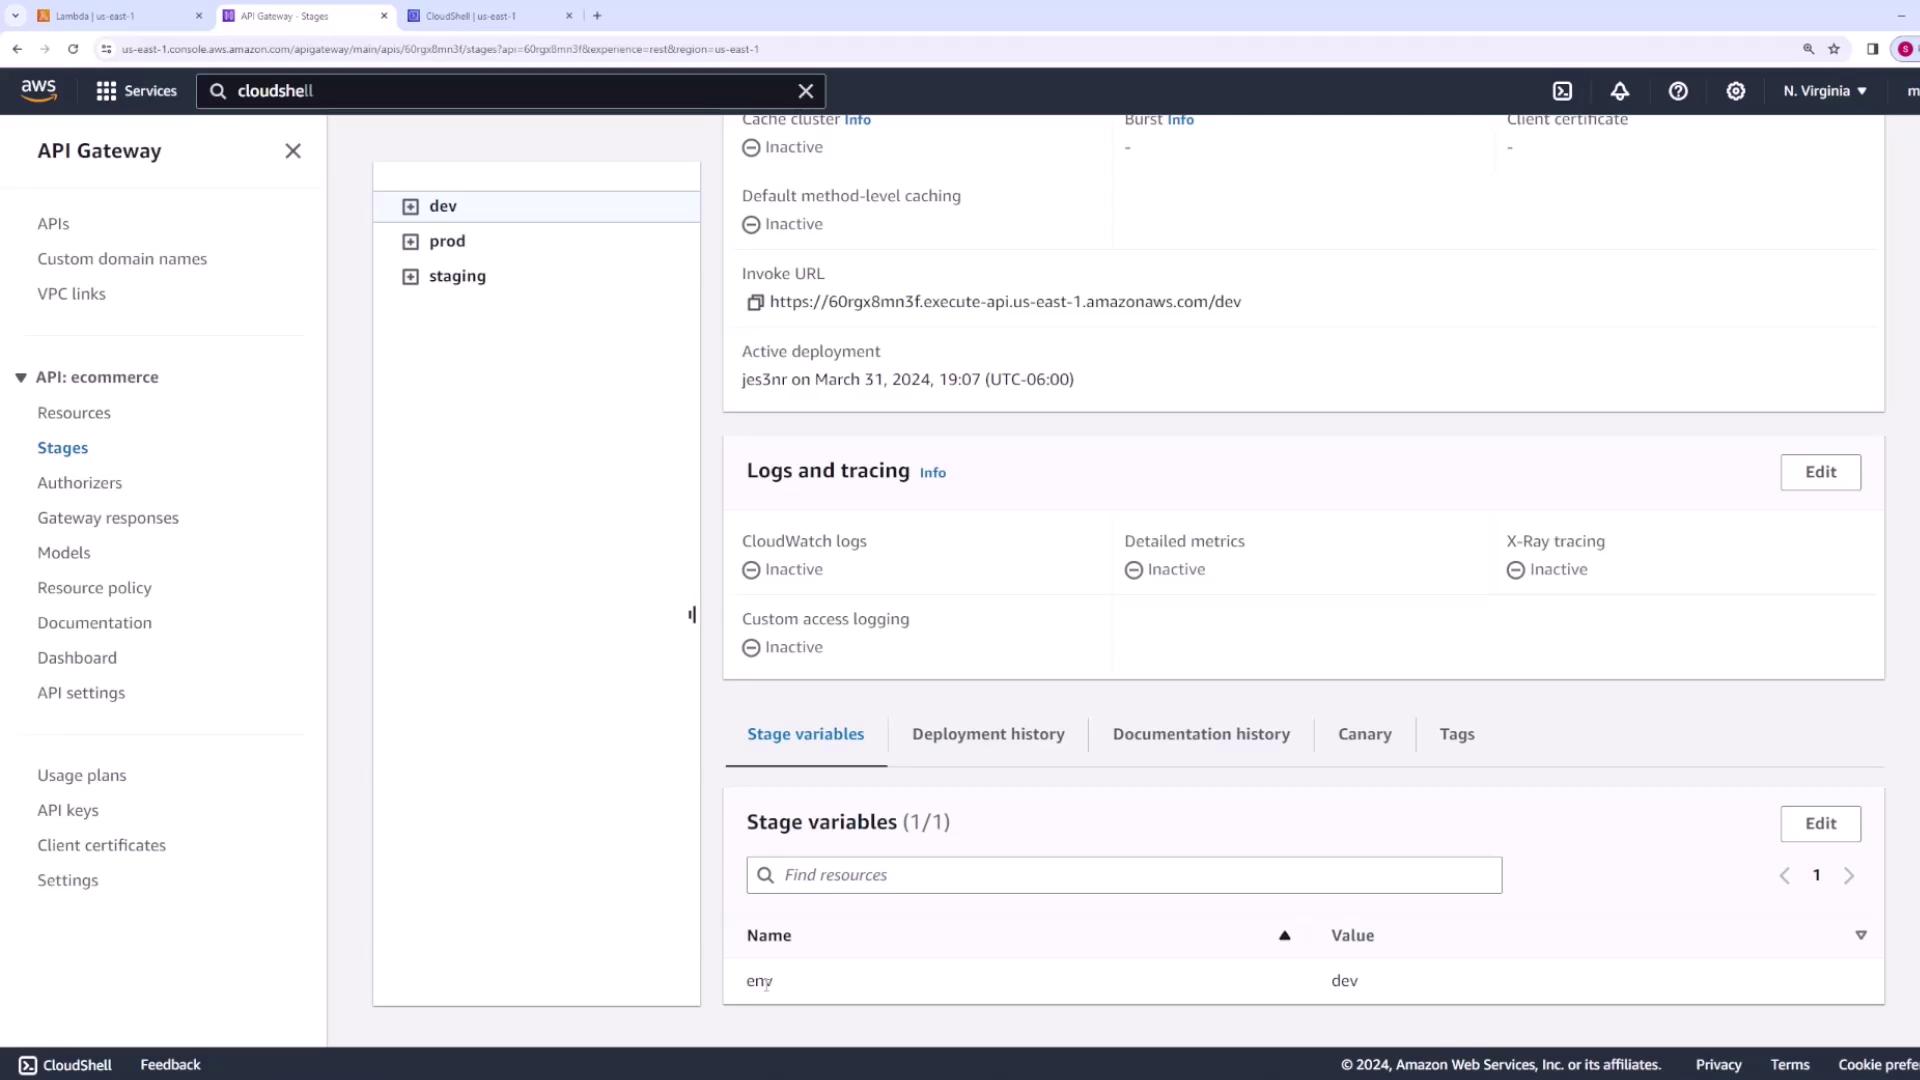Copy the Invoke URL with copy icon

(x=755, y=302)
